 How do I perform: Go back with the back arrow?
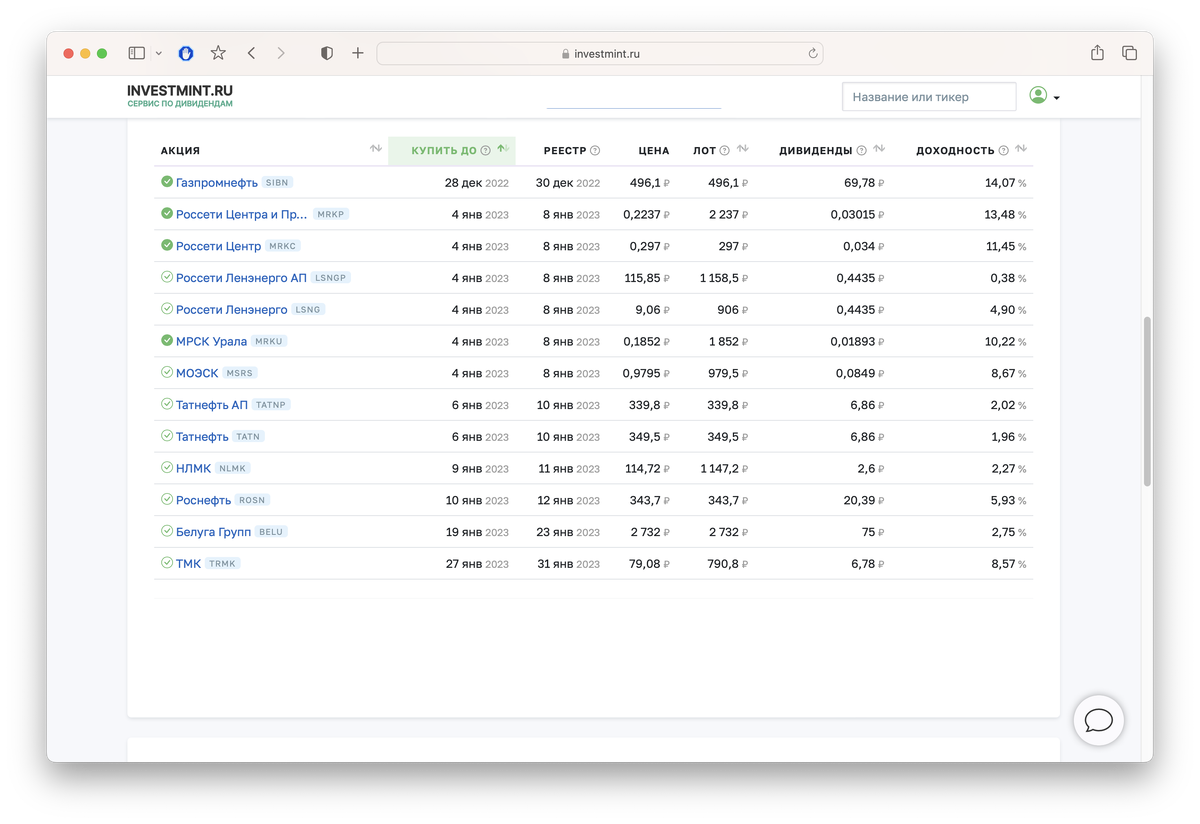click(251, 53)
